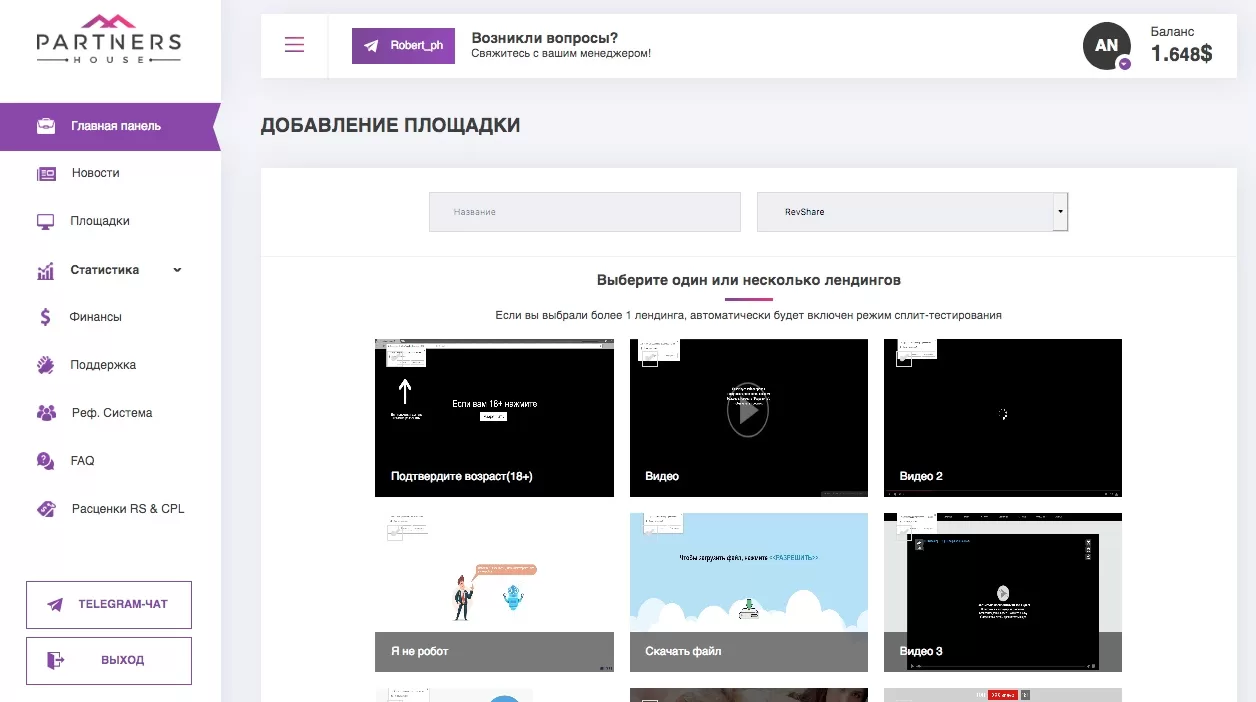
Task: Click the dollar icon beside Финансы
Action: (x=46, y=317)
